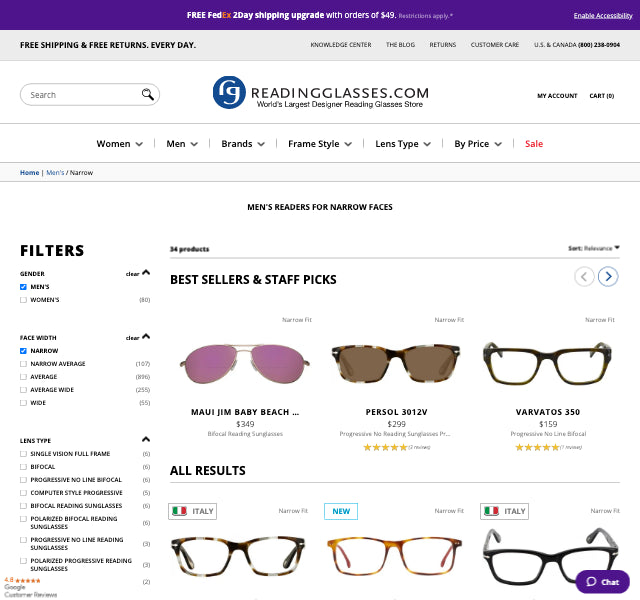This screenshot has height=600, width=640.
Task: Click the Restrictions apply link
Action: [425, 16]
